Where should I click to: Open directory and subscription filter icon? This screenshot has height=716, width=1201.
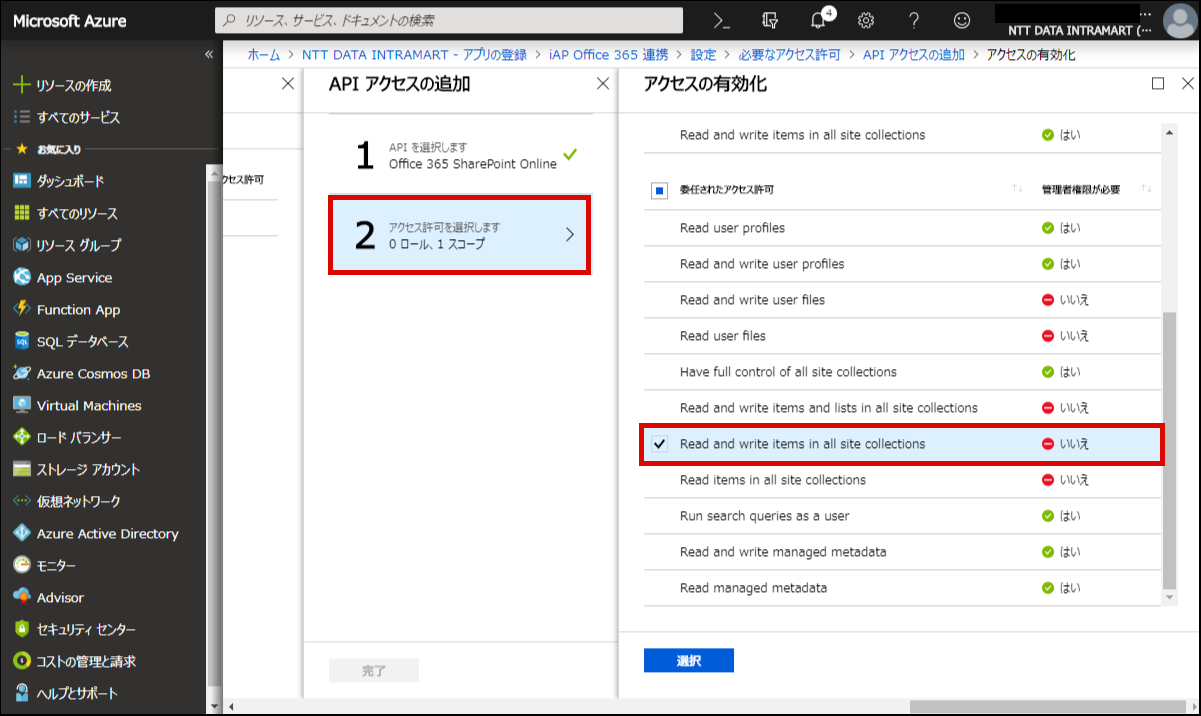point(769,20)
